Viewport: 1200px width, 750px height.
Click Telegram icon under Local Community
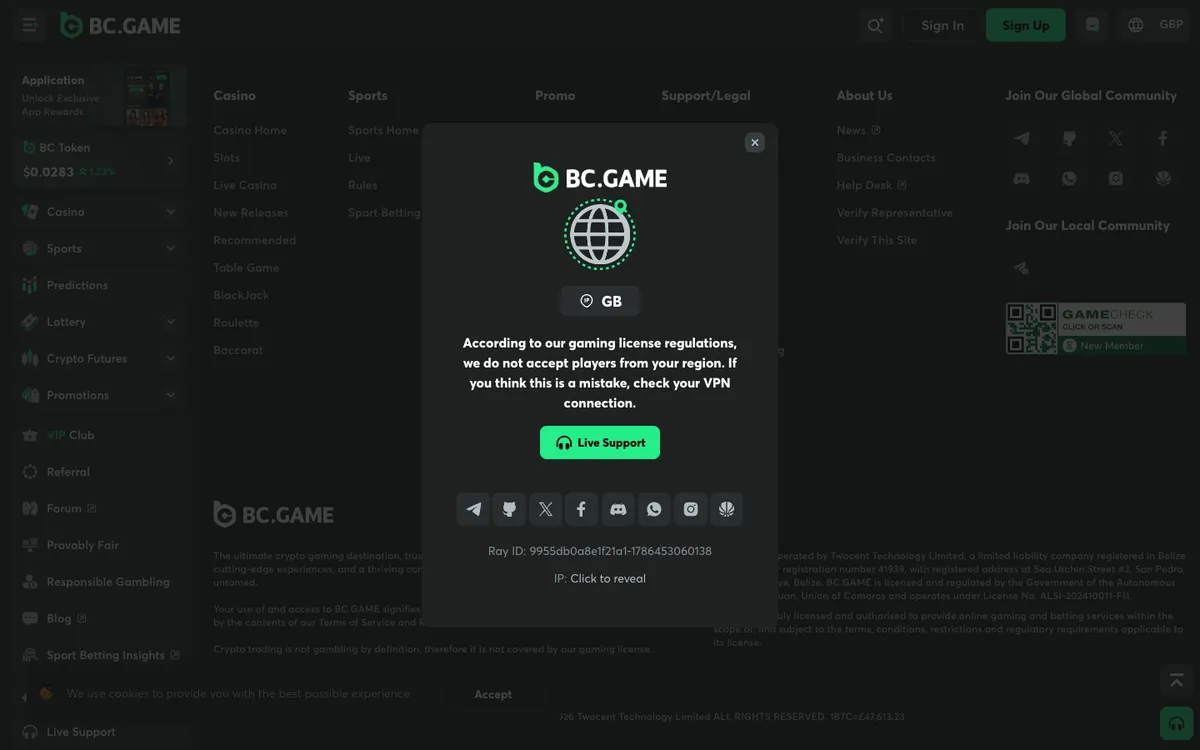[1021, 268]
